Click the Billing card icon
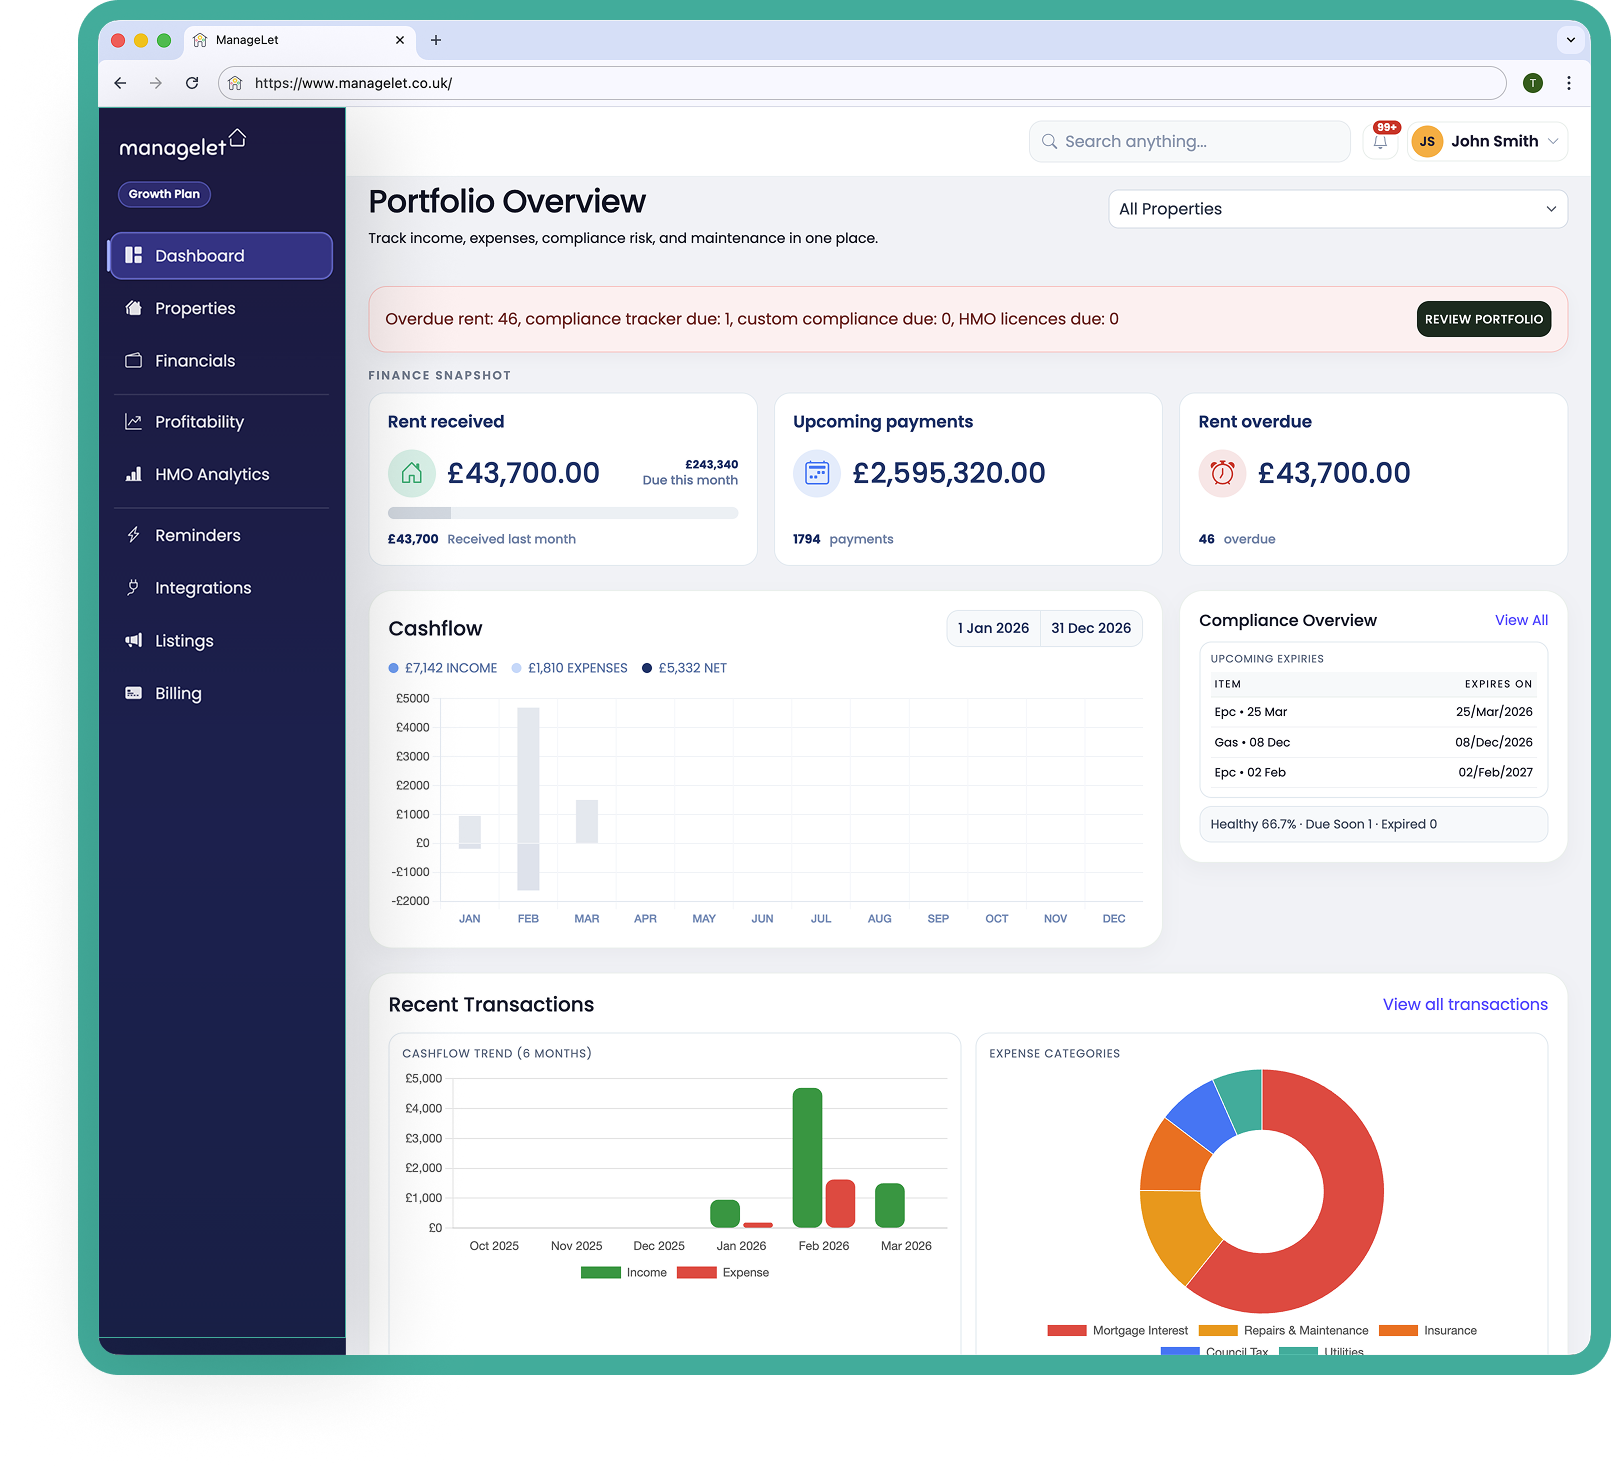 point(134,692)
